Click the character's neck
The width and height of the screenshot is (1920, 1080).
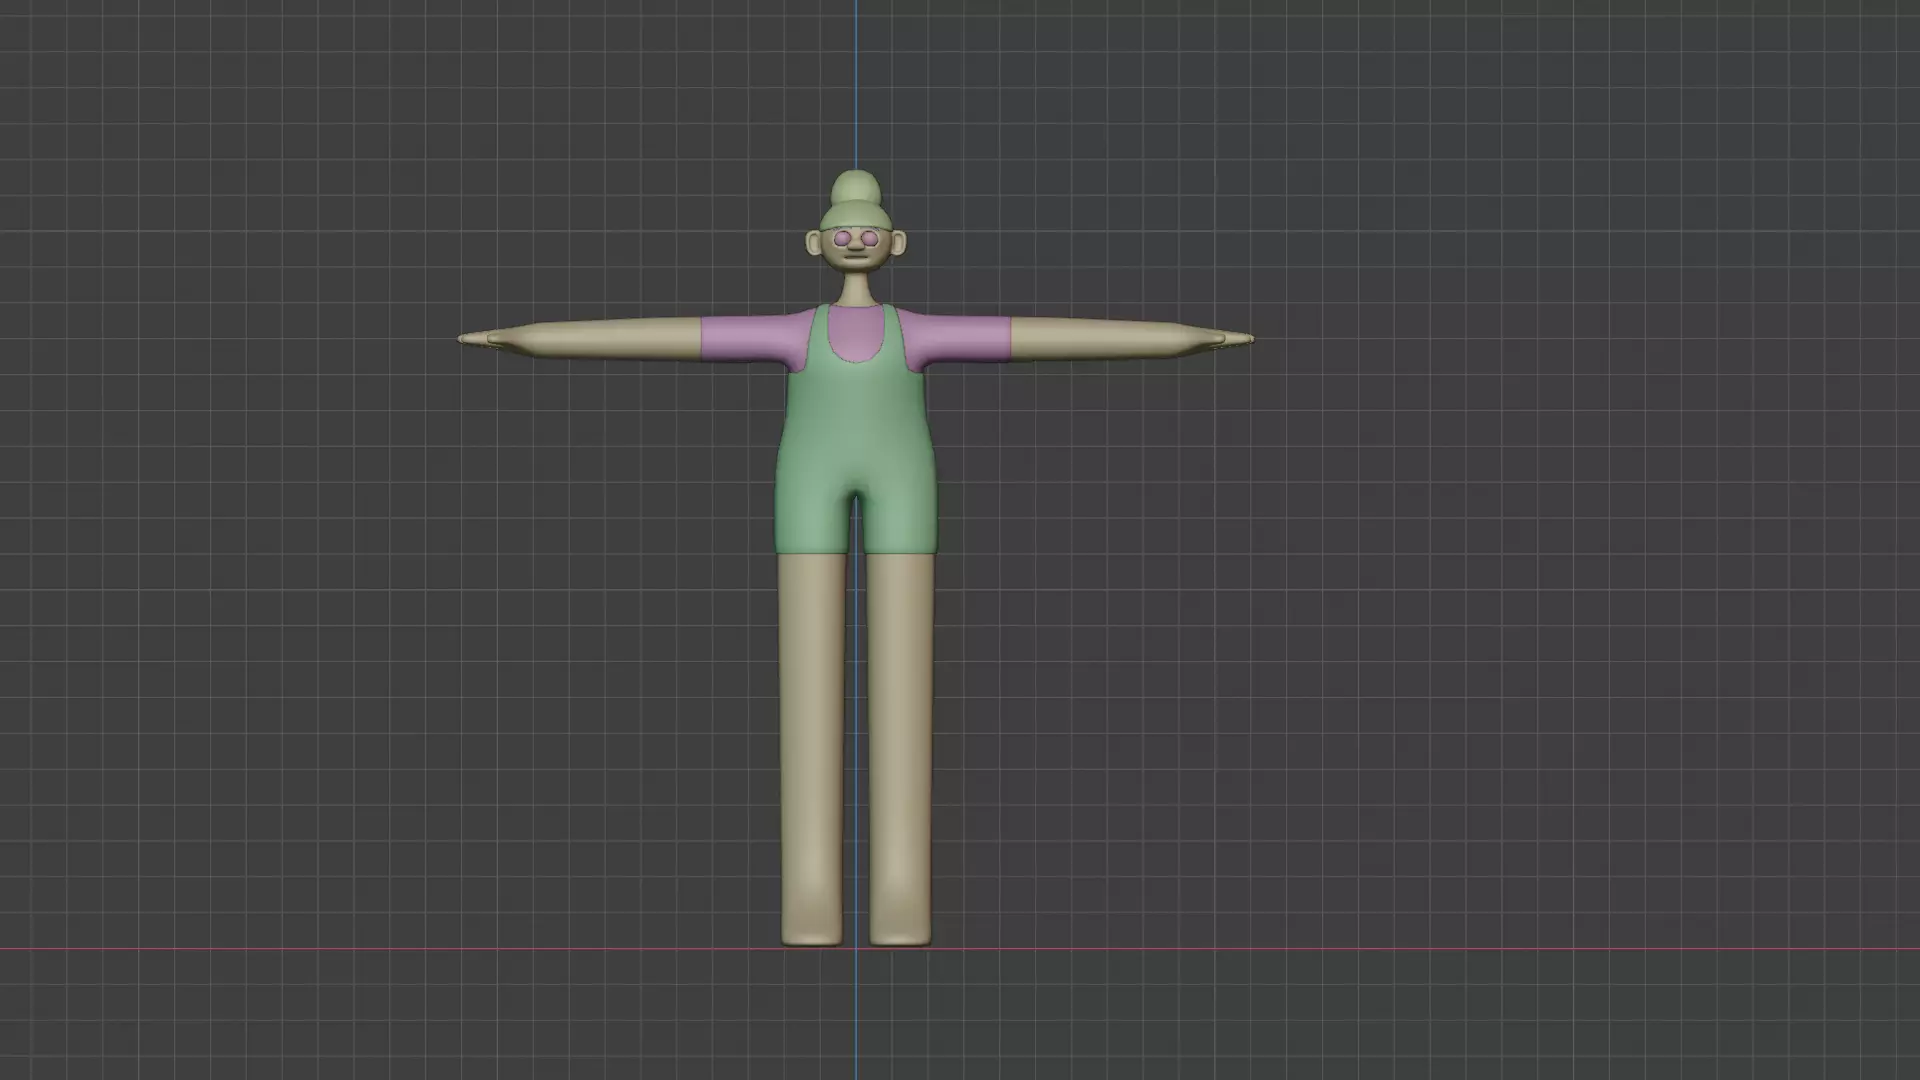tap(856, 286)
